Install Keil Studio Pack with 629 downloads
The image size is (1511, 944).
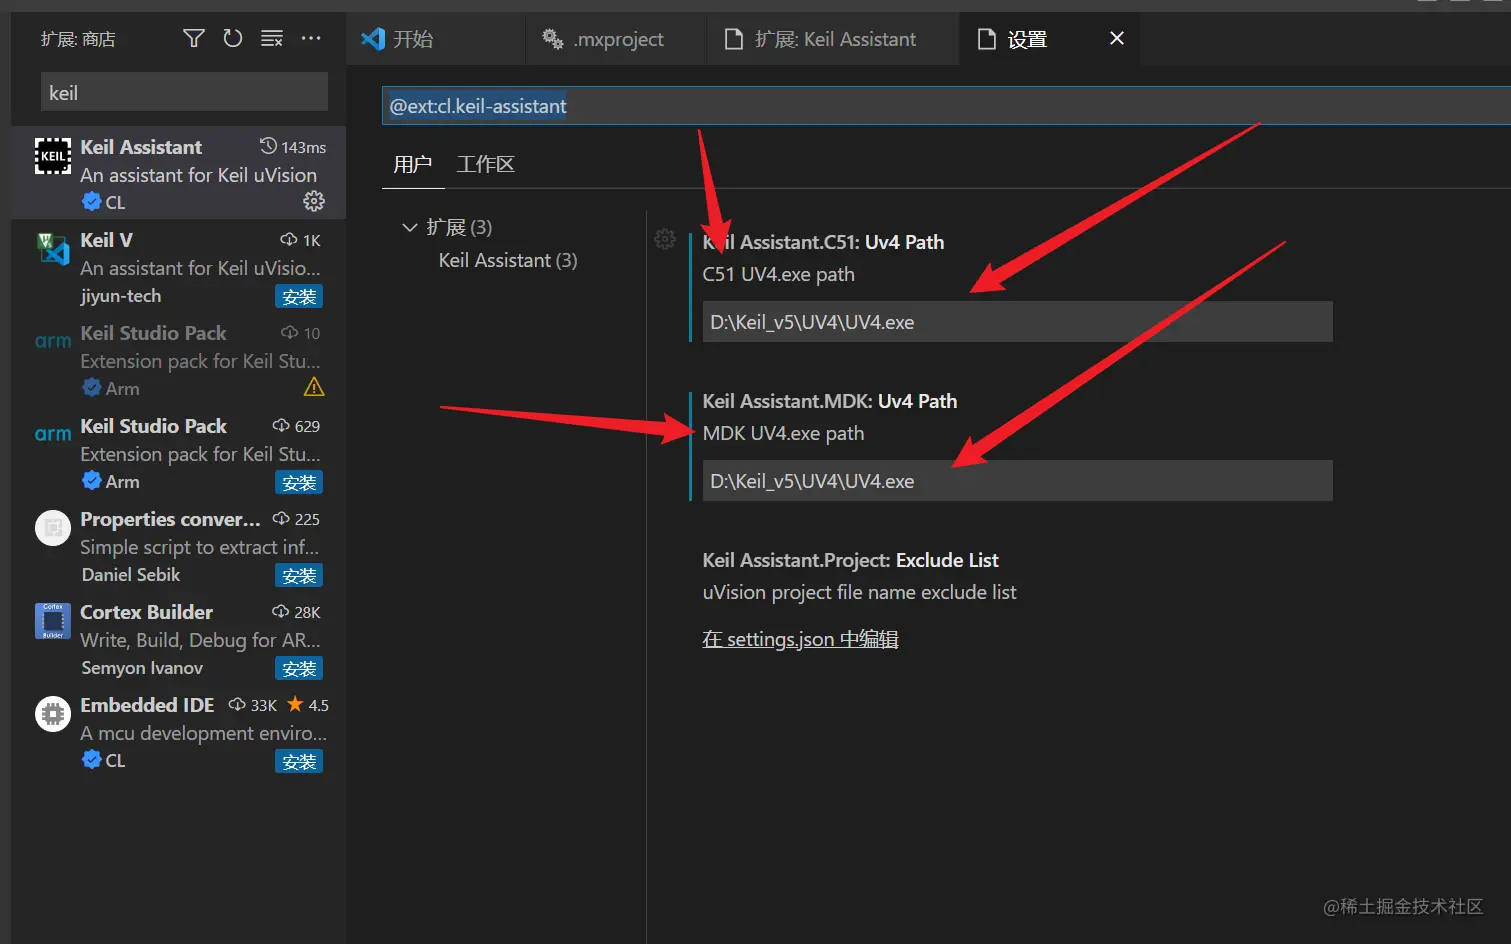[x=299, y=483]
